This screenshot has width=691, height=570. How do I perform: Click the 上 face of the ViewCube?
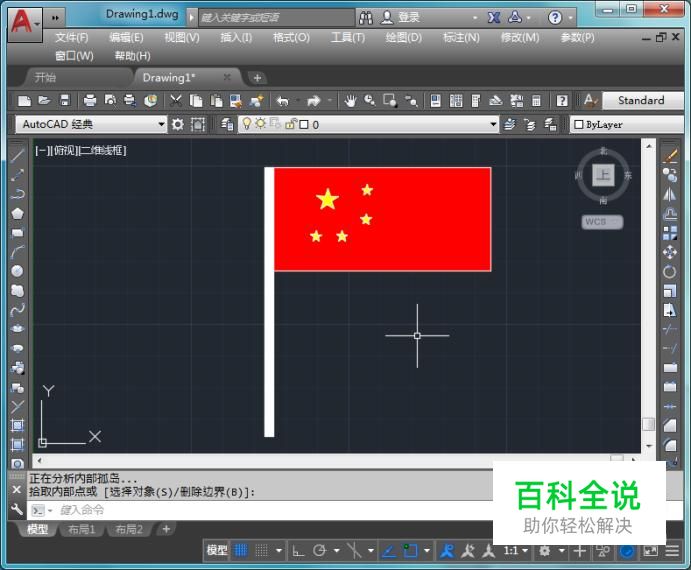pos(603,175)
